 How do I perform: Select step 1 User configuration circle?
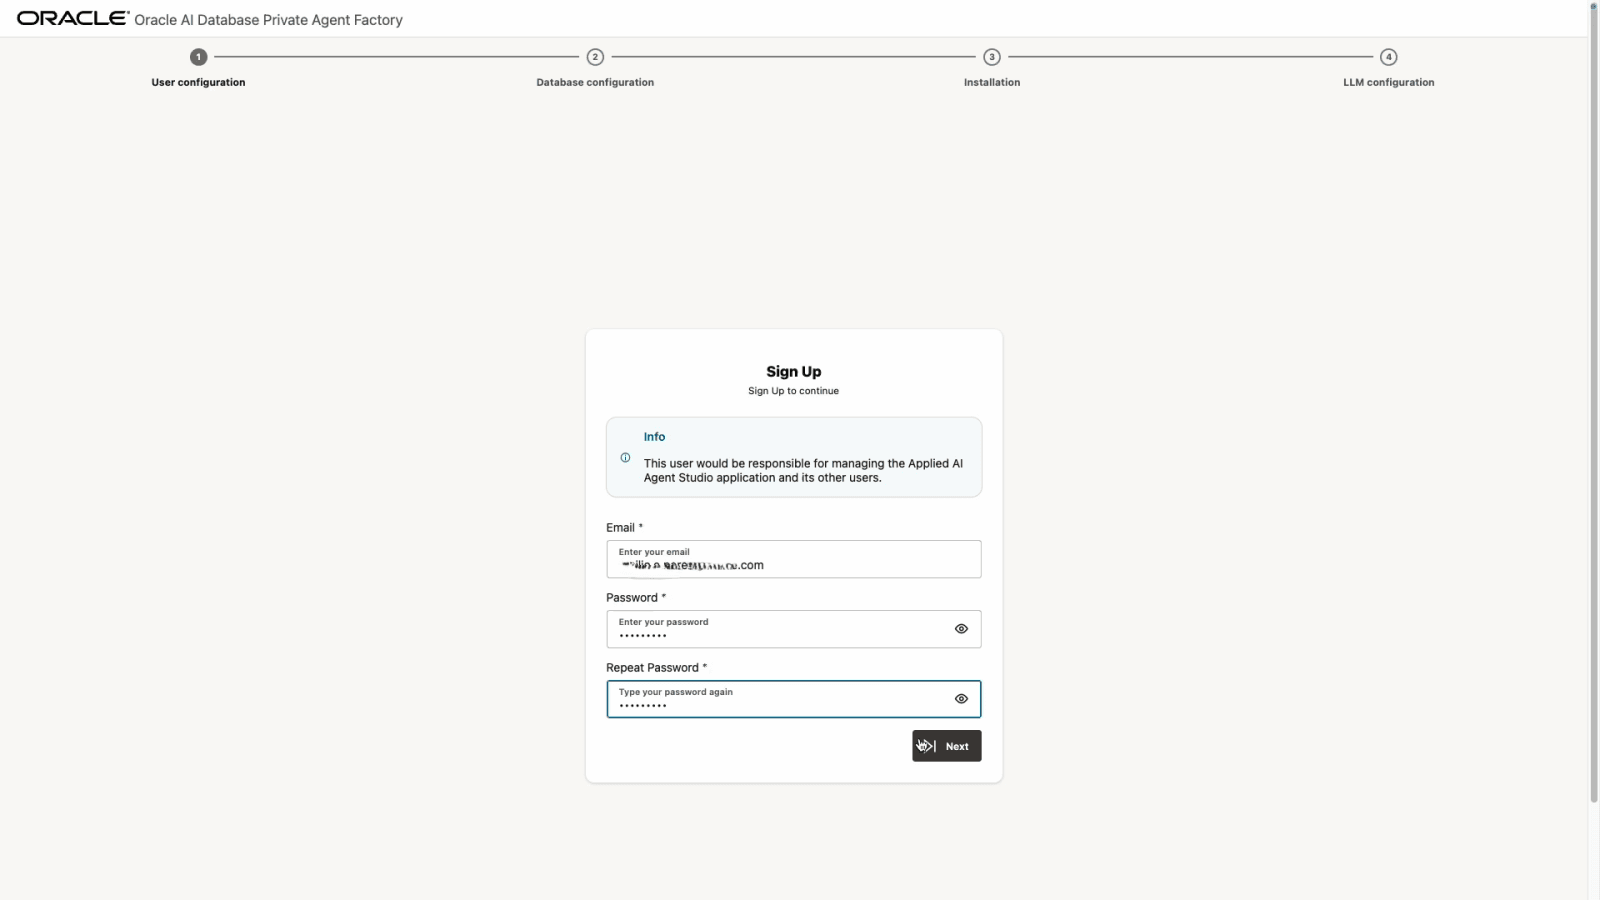(x=197, y=57)
